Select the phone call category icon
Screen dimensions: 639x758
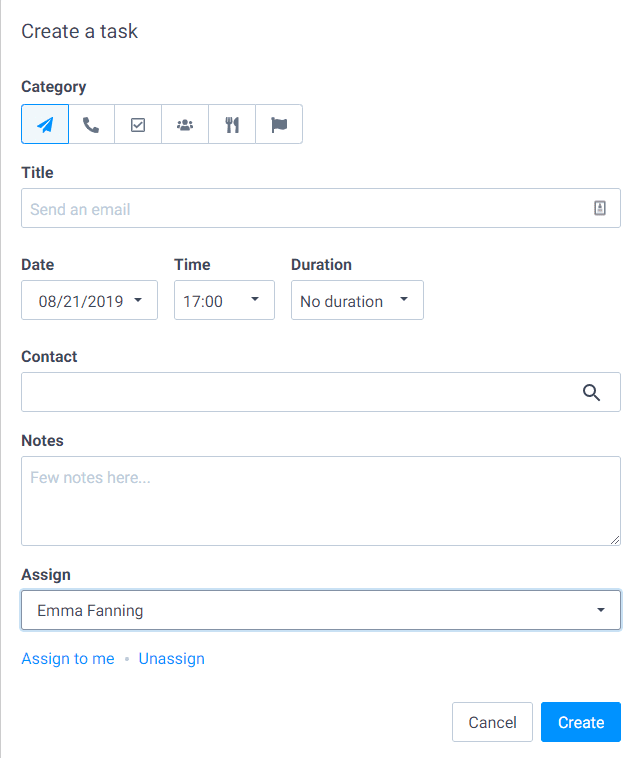click(91, 124)
